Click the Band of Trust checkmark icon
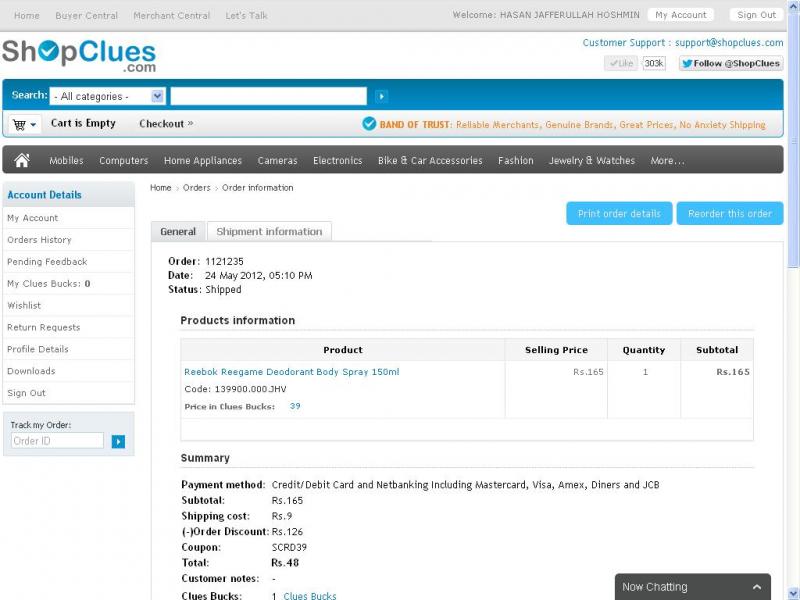The width and height of the screenshot is (800, 600). click(x=369, y=124)
